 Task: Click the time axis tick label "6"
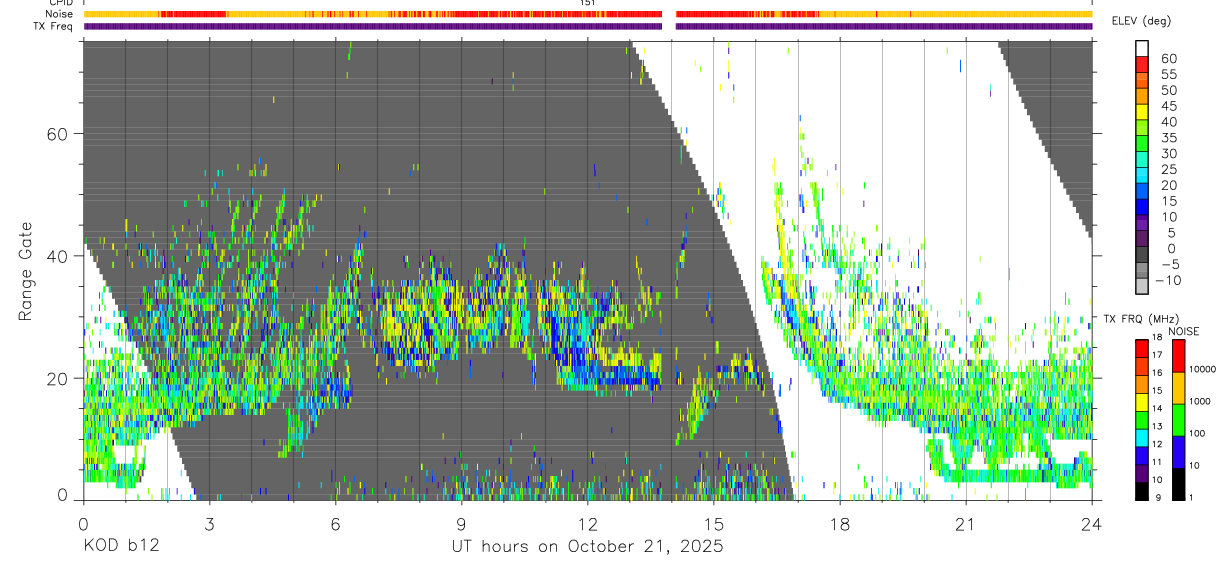coord(335,523)
